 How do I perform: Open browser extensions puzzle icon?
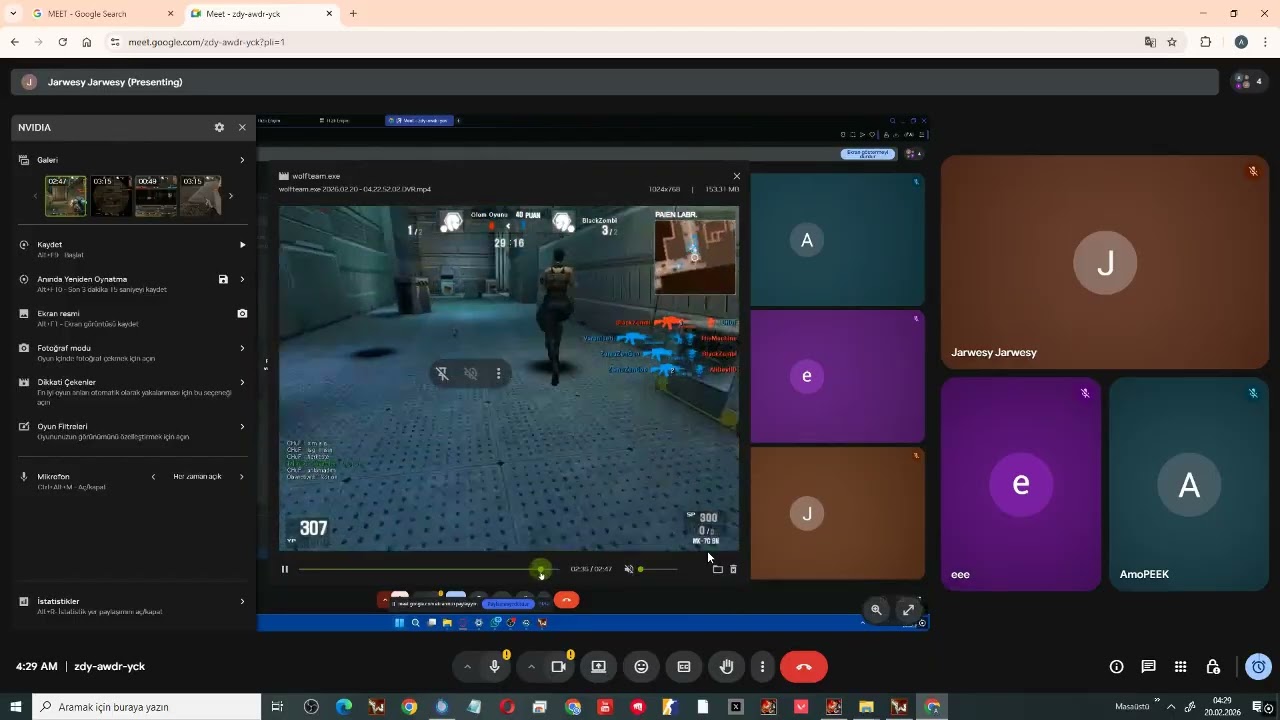tap(1205, 42)
